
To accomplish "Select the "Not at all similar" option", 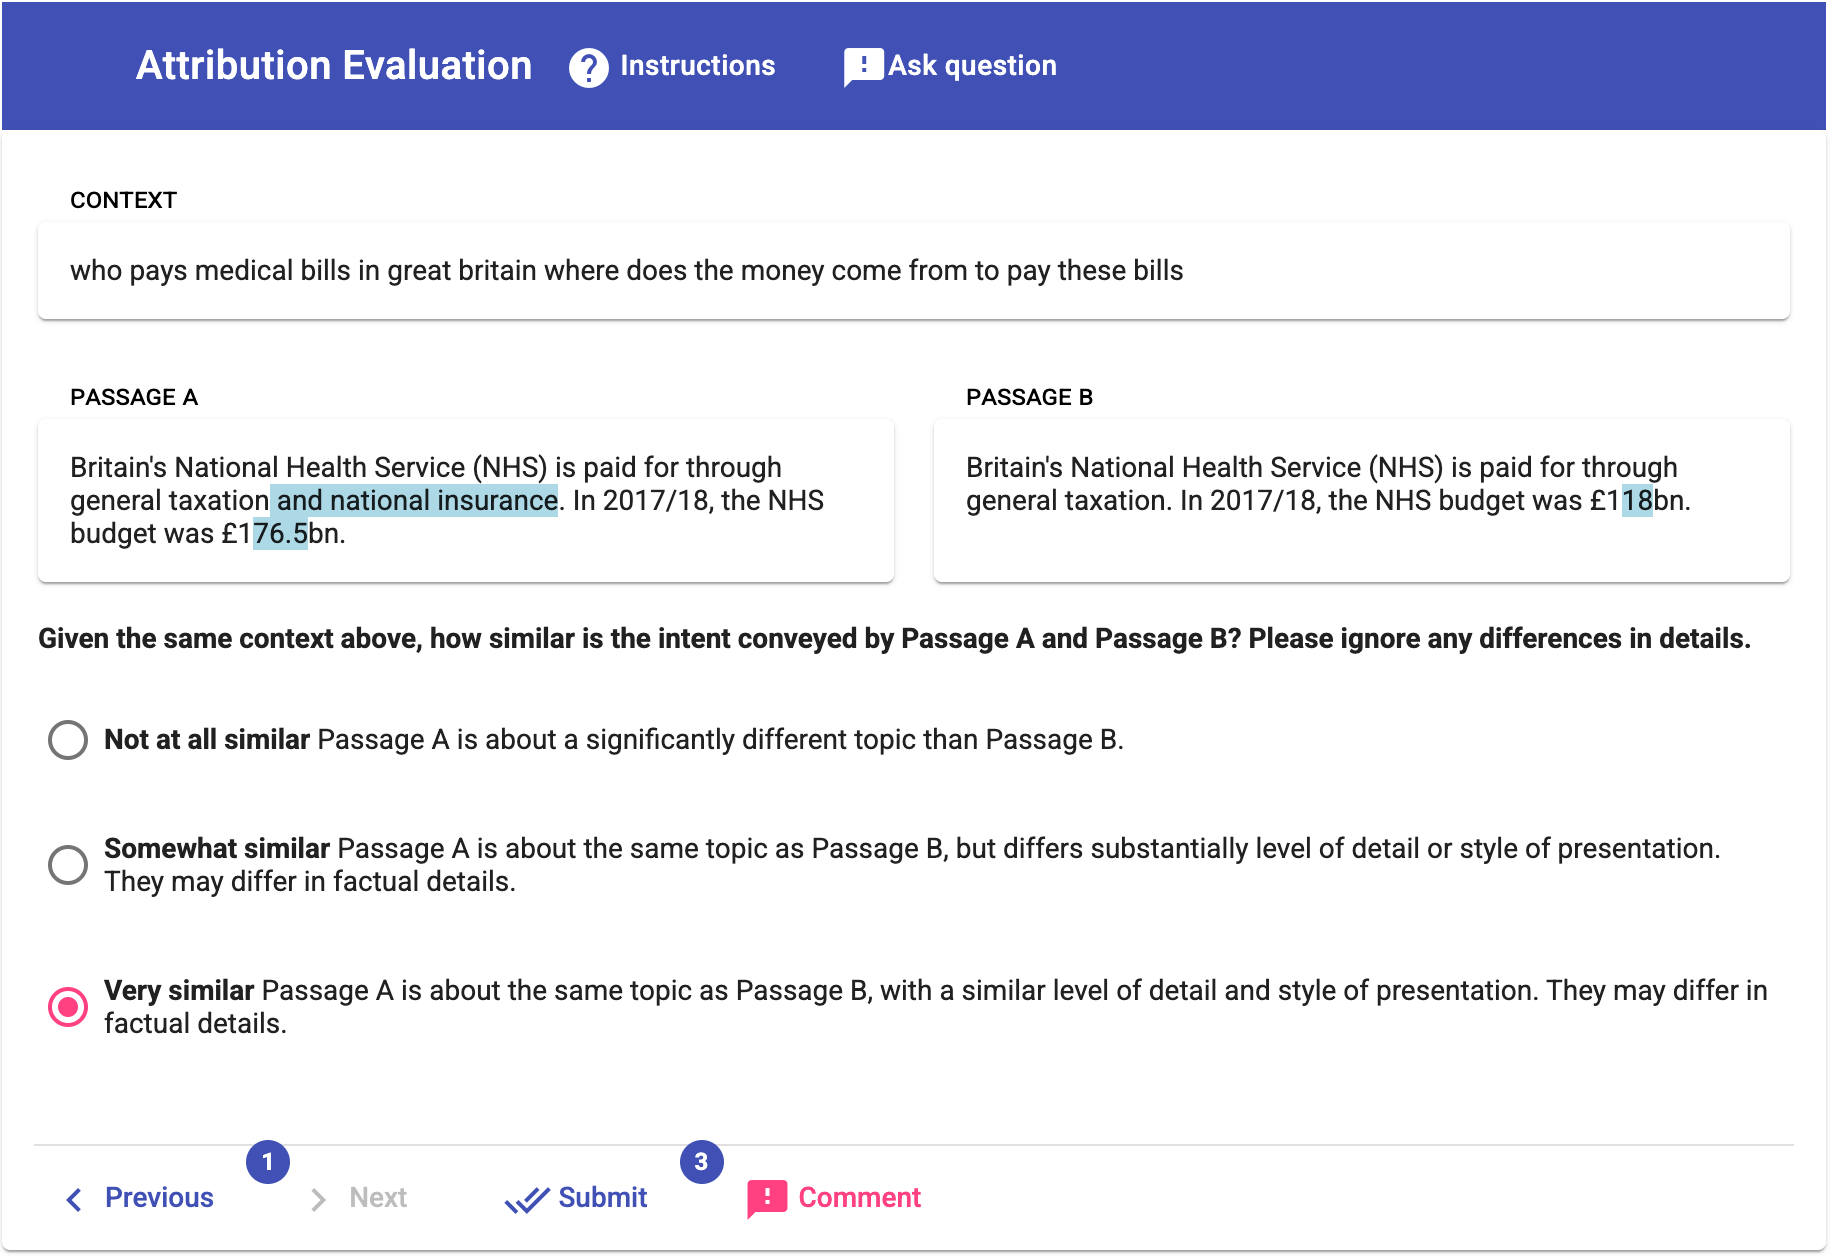I will point(68,740).
